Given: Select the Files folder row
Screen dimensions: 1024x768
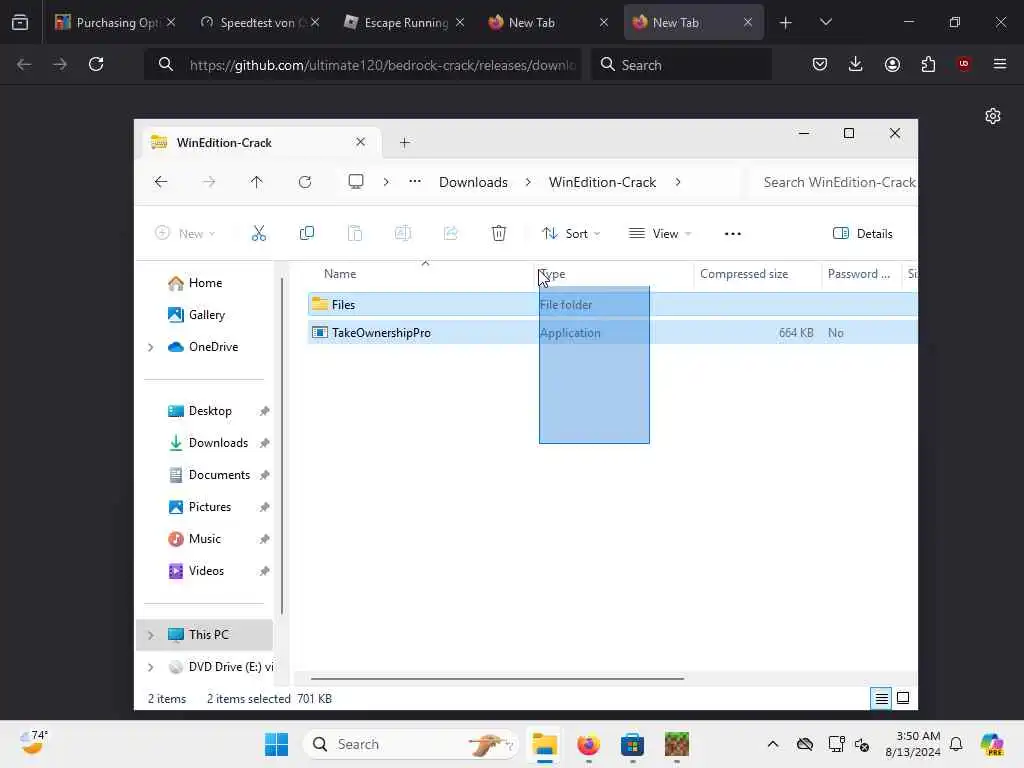Looking at the screenshot, I should coord(612,304).
